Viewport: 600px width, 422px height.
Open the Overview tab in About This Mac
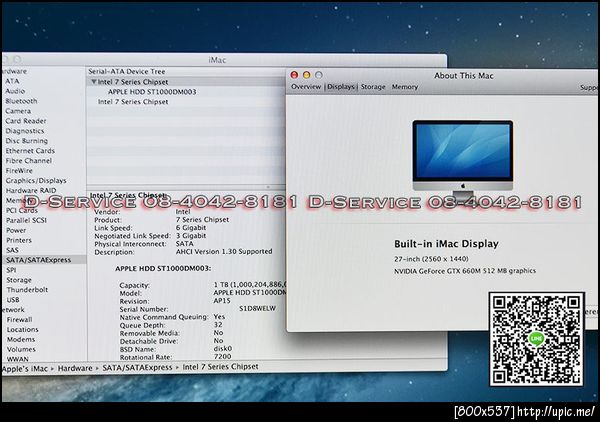(306, 87)
